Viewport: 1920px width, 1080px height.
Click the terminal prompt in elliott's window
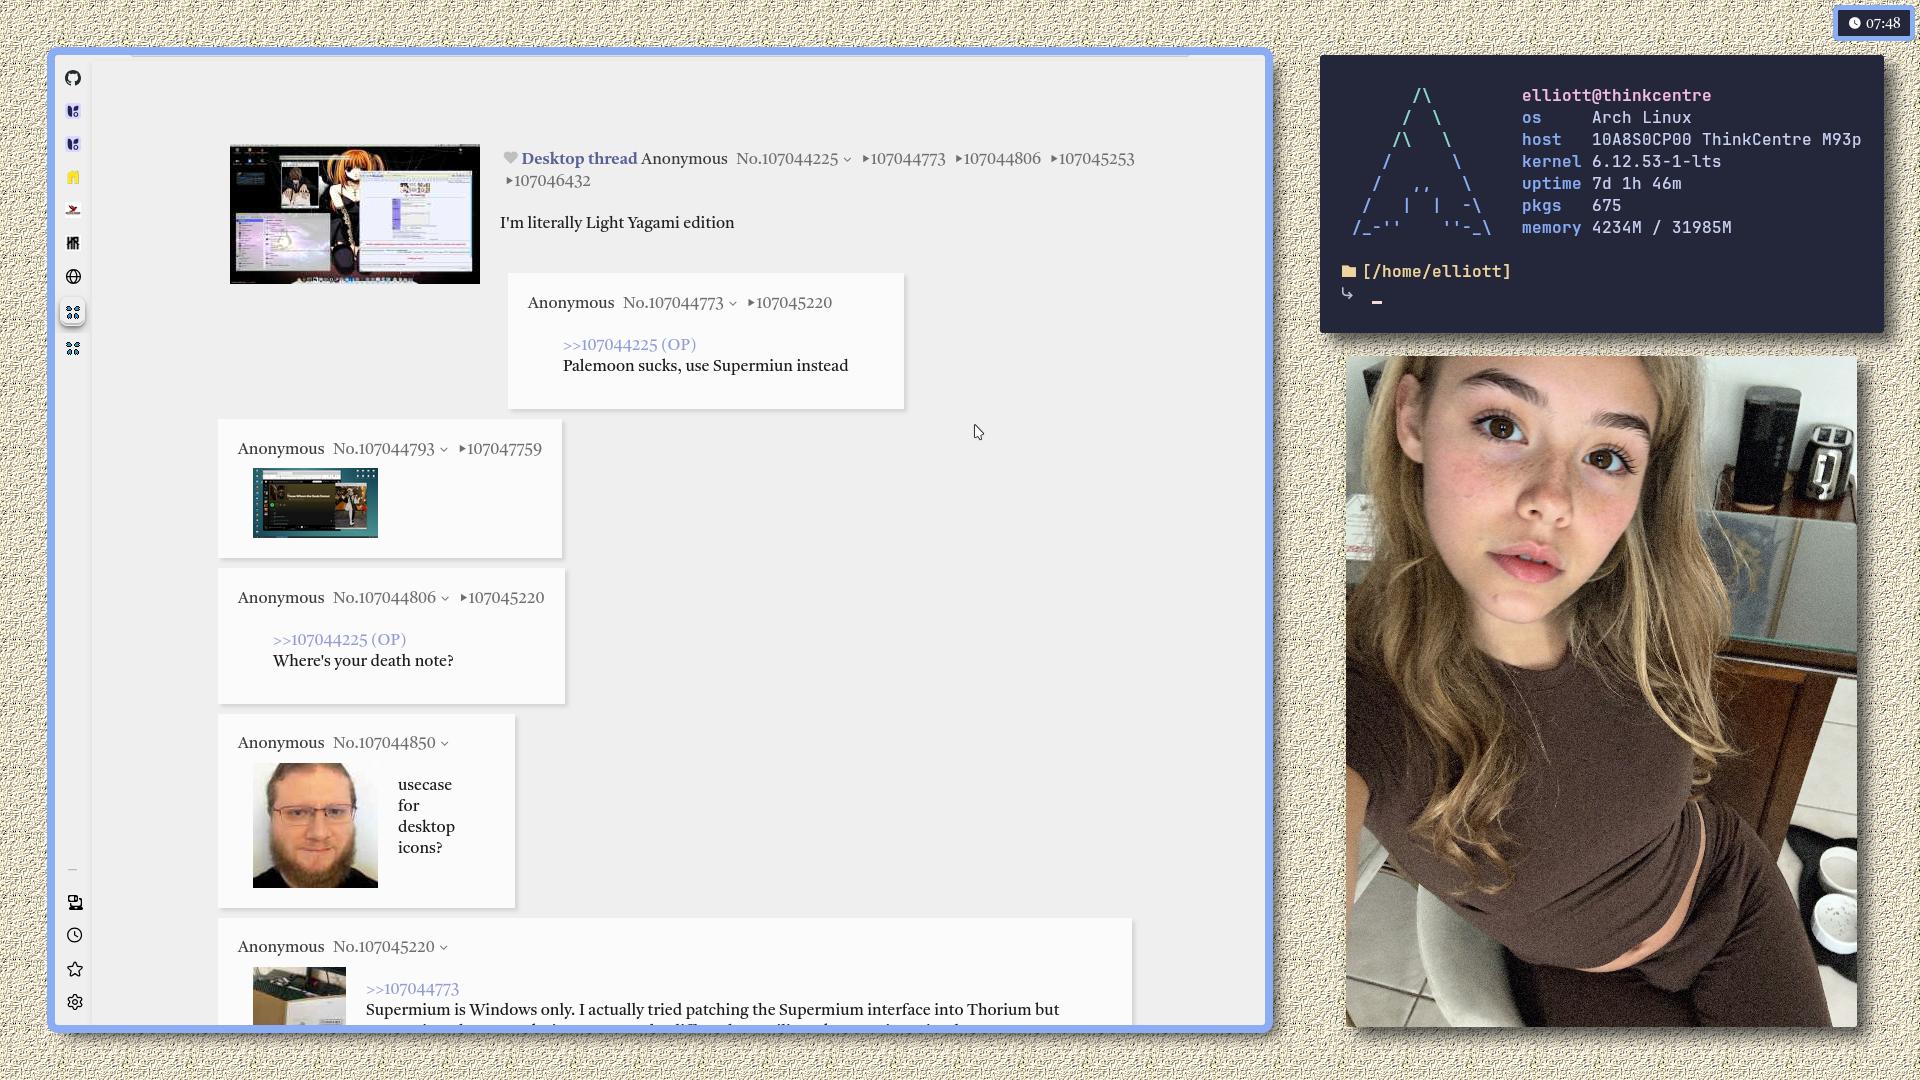[1377, 300]
